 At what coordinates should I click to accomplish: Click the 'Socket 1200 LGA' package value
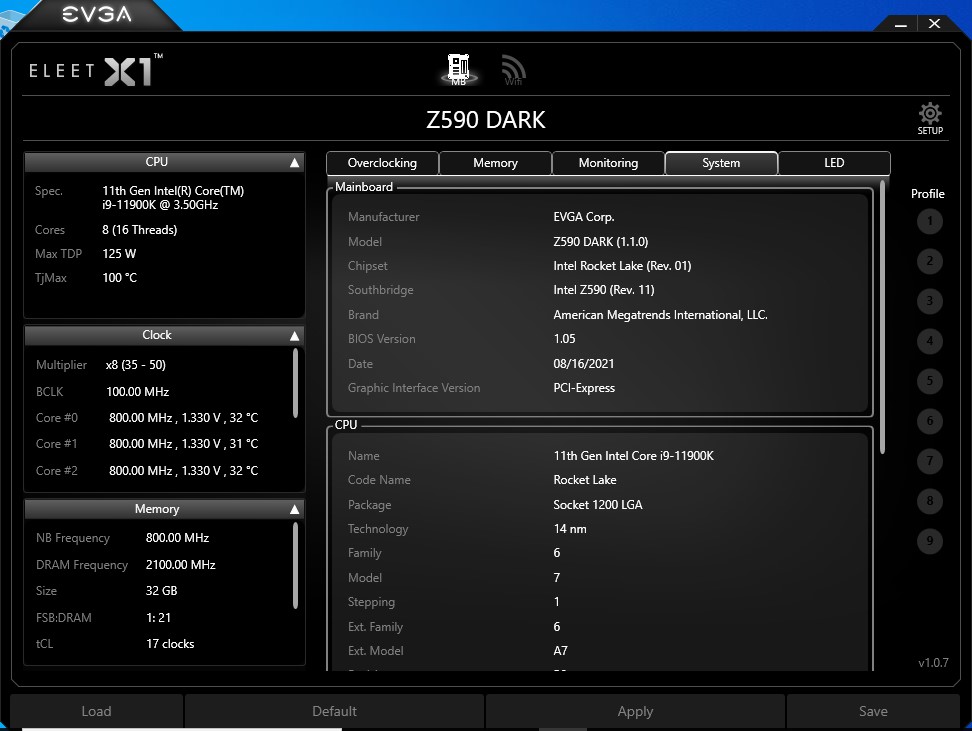(598, 505)
